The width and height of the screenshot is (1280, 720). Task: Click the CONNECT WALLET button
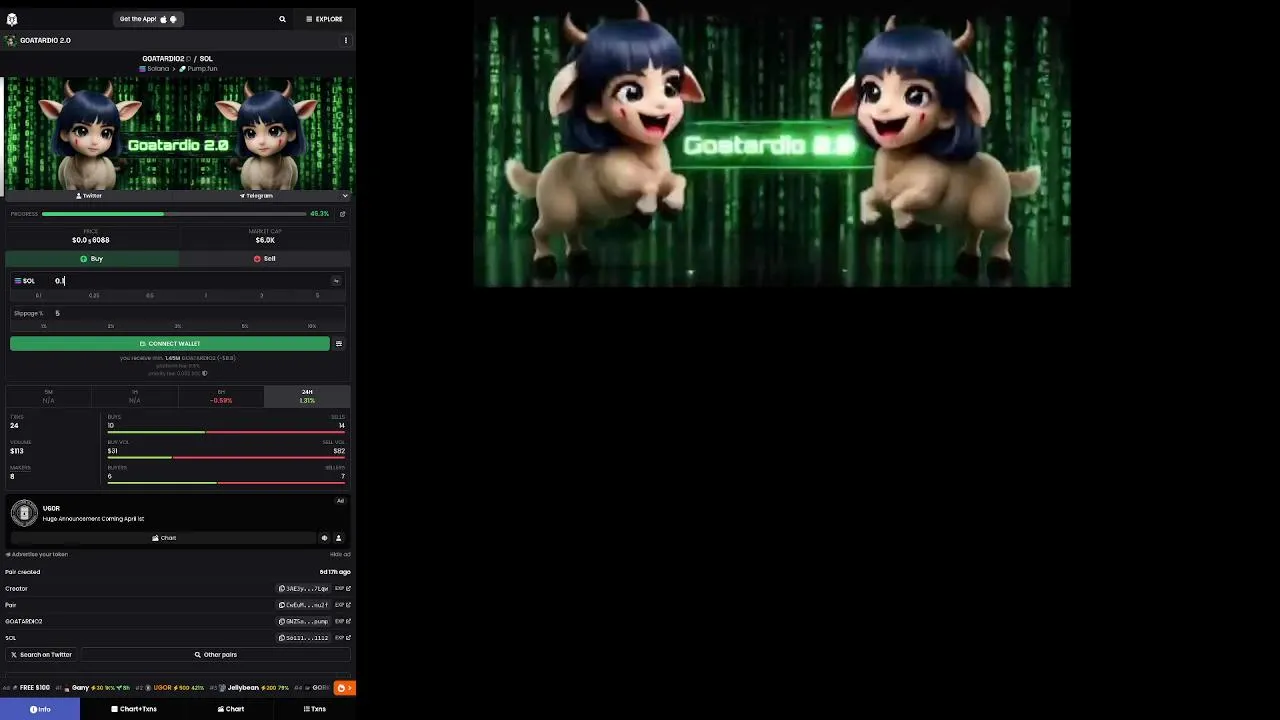click(170, 344)
